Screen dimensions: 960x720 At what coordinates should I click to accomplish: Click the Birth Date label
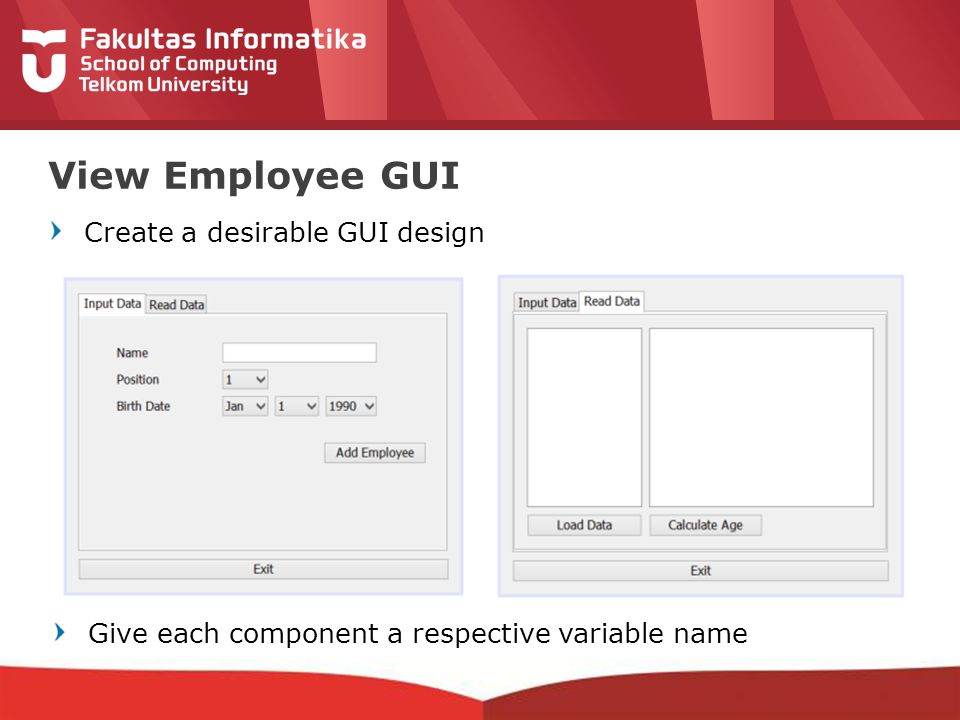pyautogui.click(x=143, y=406)
